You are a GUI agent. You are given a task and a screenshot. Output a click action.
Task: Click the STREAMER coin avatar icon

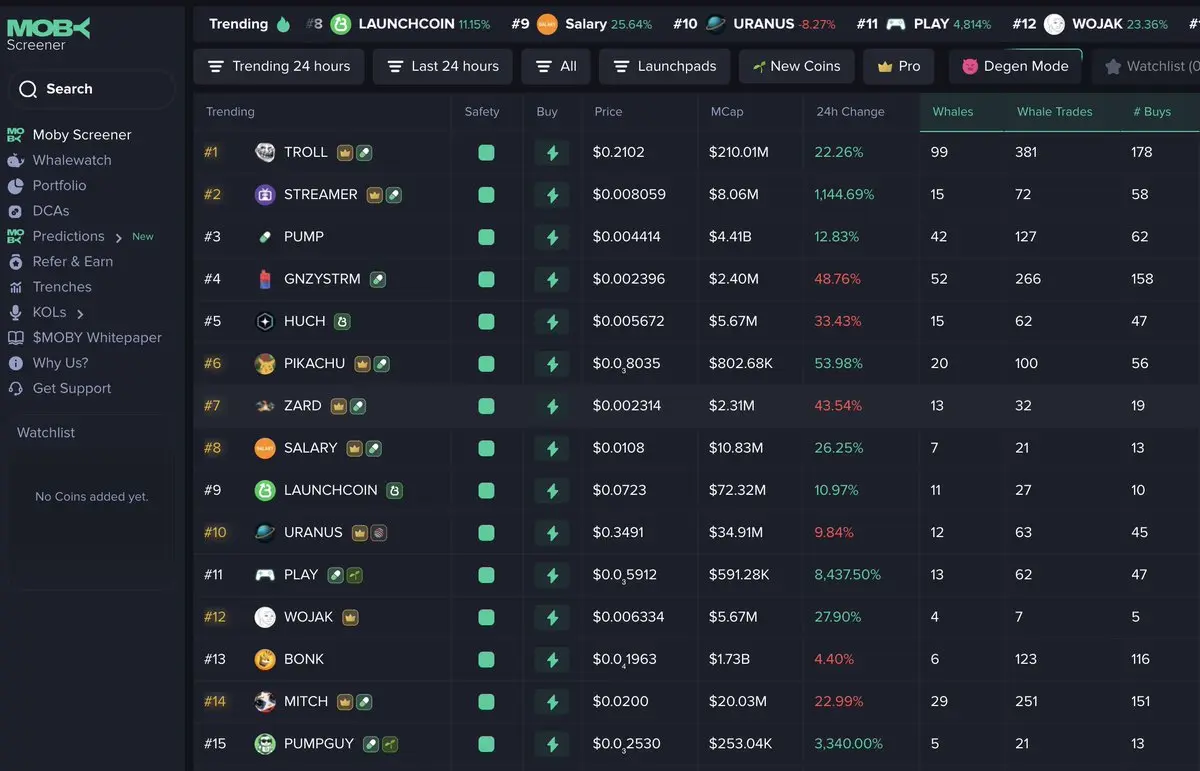(x=265, y=195)
